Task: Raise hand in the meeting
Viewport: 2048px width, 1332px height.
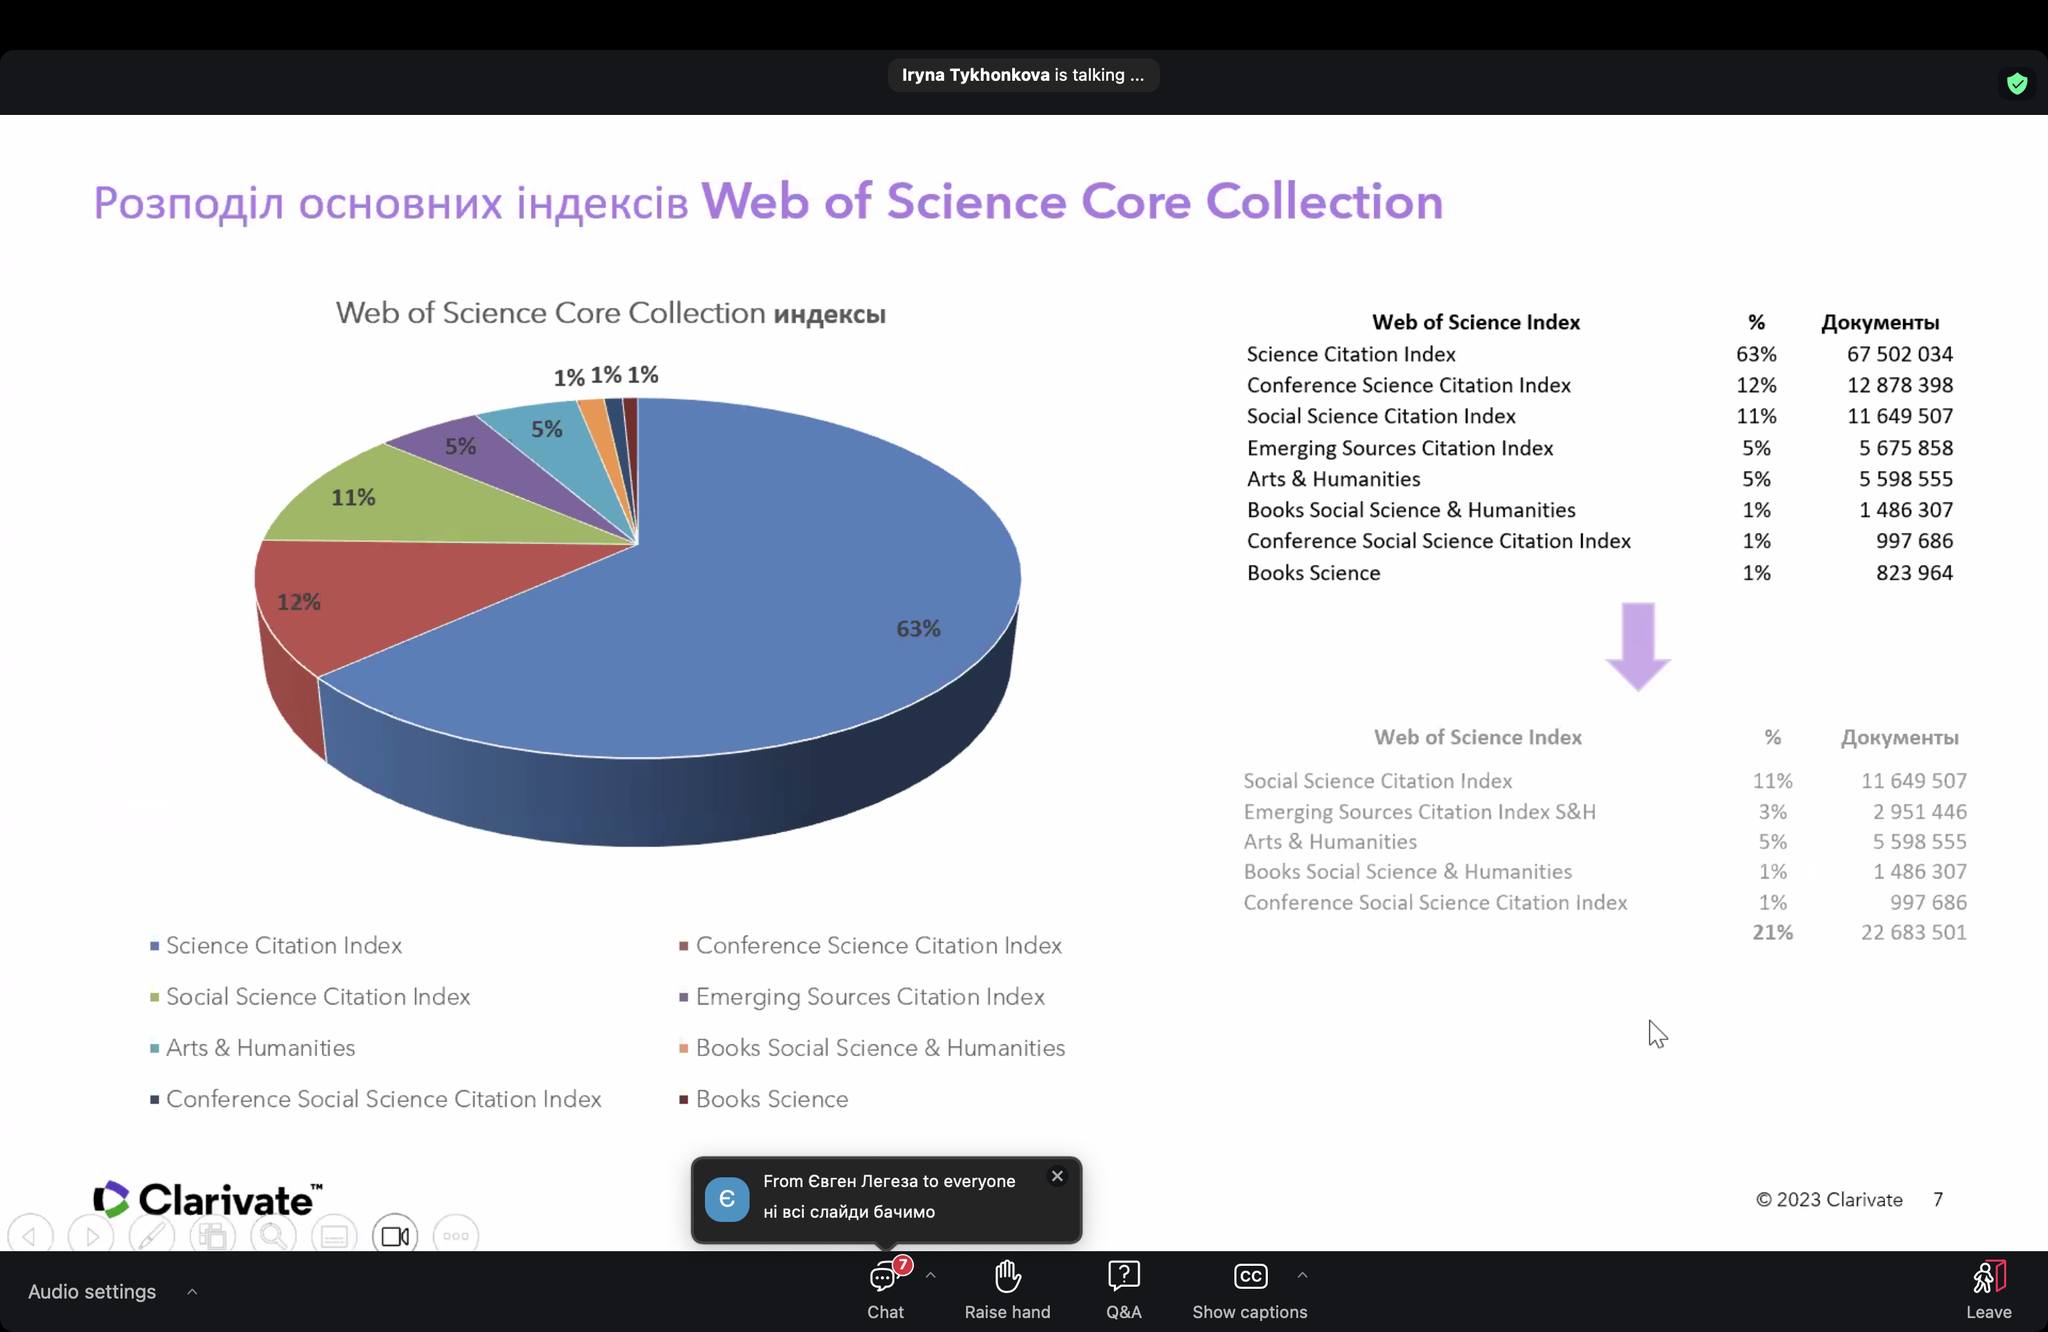Action: coord(1007,1290)
